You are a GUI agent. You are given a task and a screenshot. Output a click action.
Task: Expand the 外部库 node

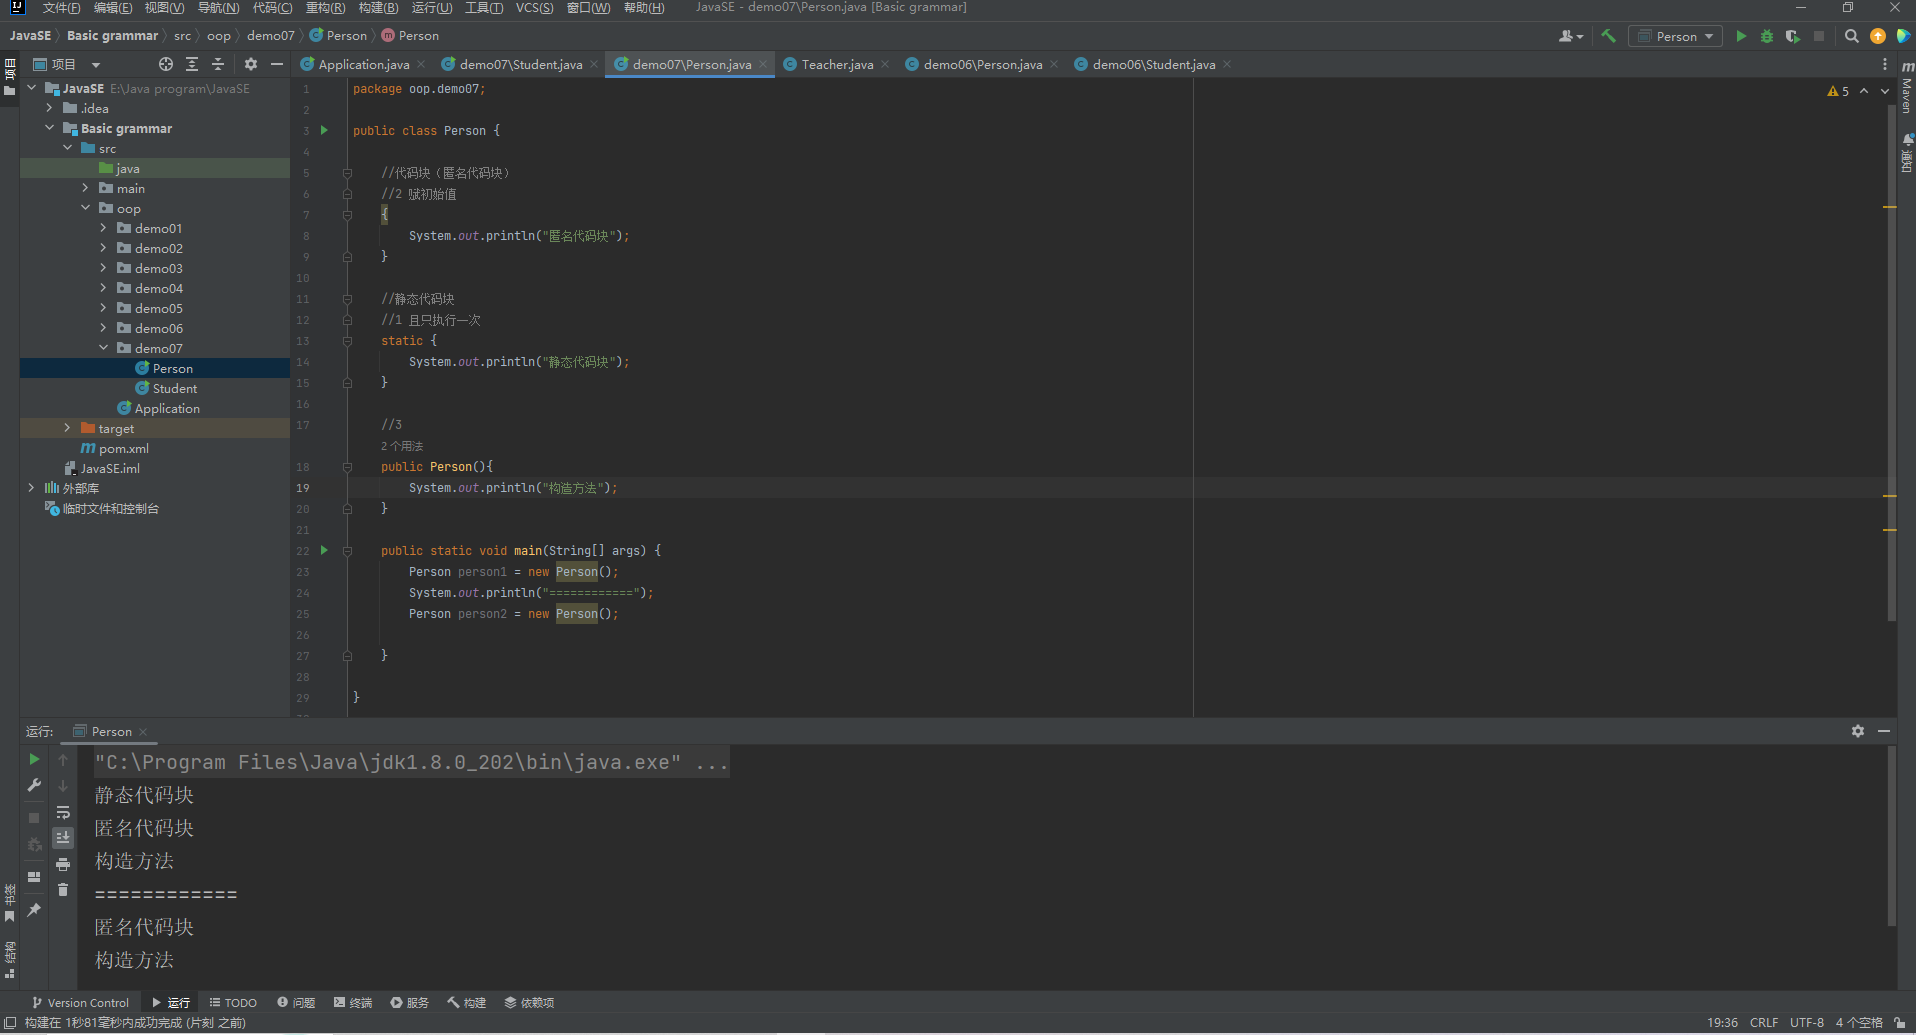tap(31, 488)
